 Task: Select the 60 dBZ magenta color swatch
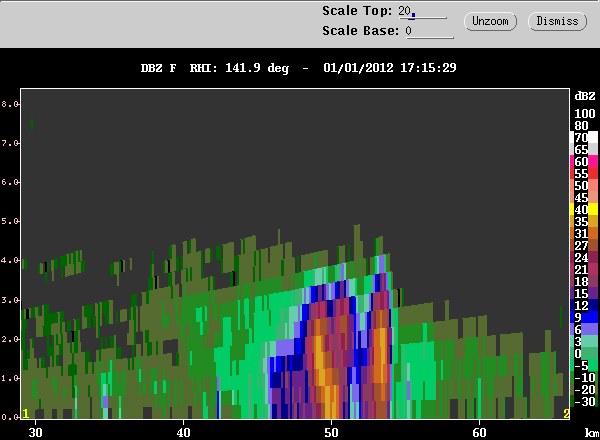point(593,161)
